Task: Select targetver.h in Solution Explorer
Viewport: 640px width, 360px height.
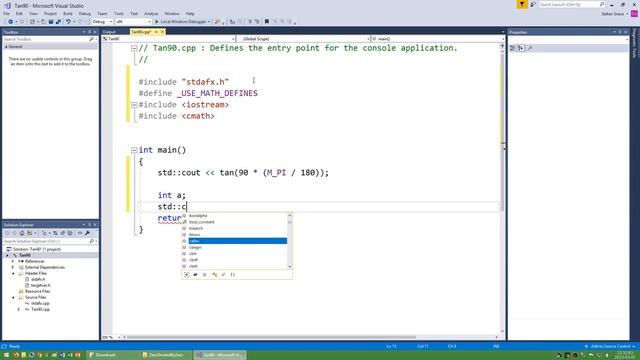Action: 41,285
